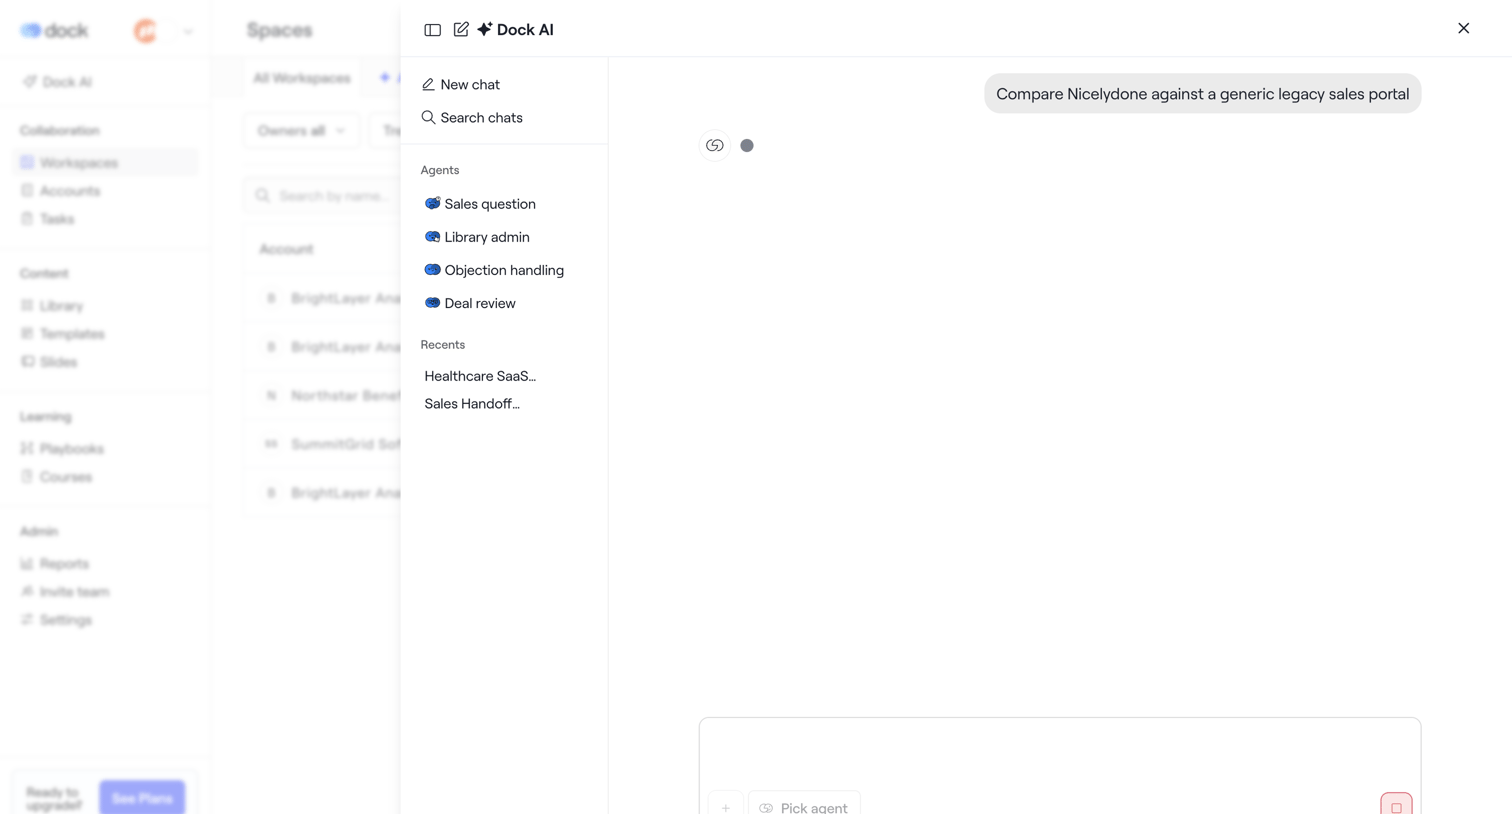The width and height of the screenshot is (1512, 814).
Task: Click the See Plans upgrade button
Action: tap(142, 798)
